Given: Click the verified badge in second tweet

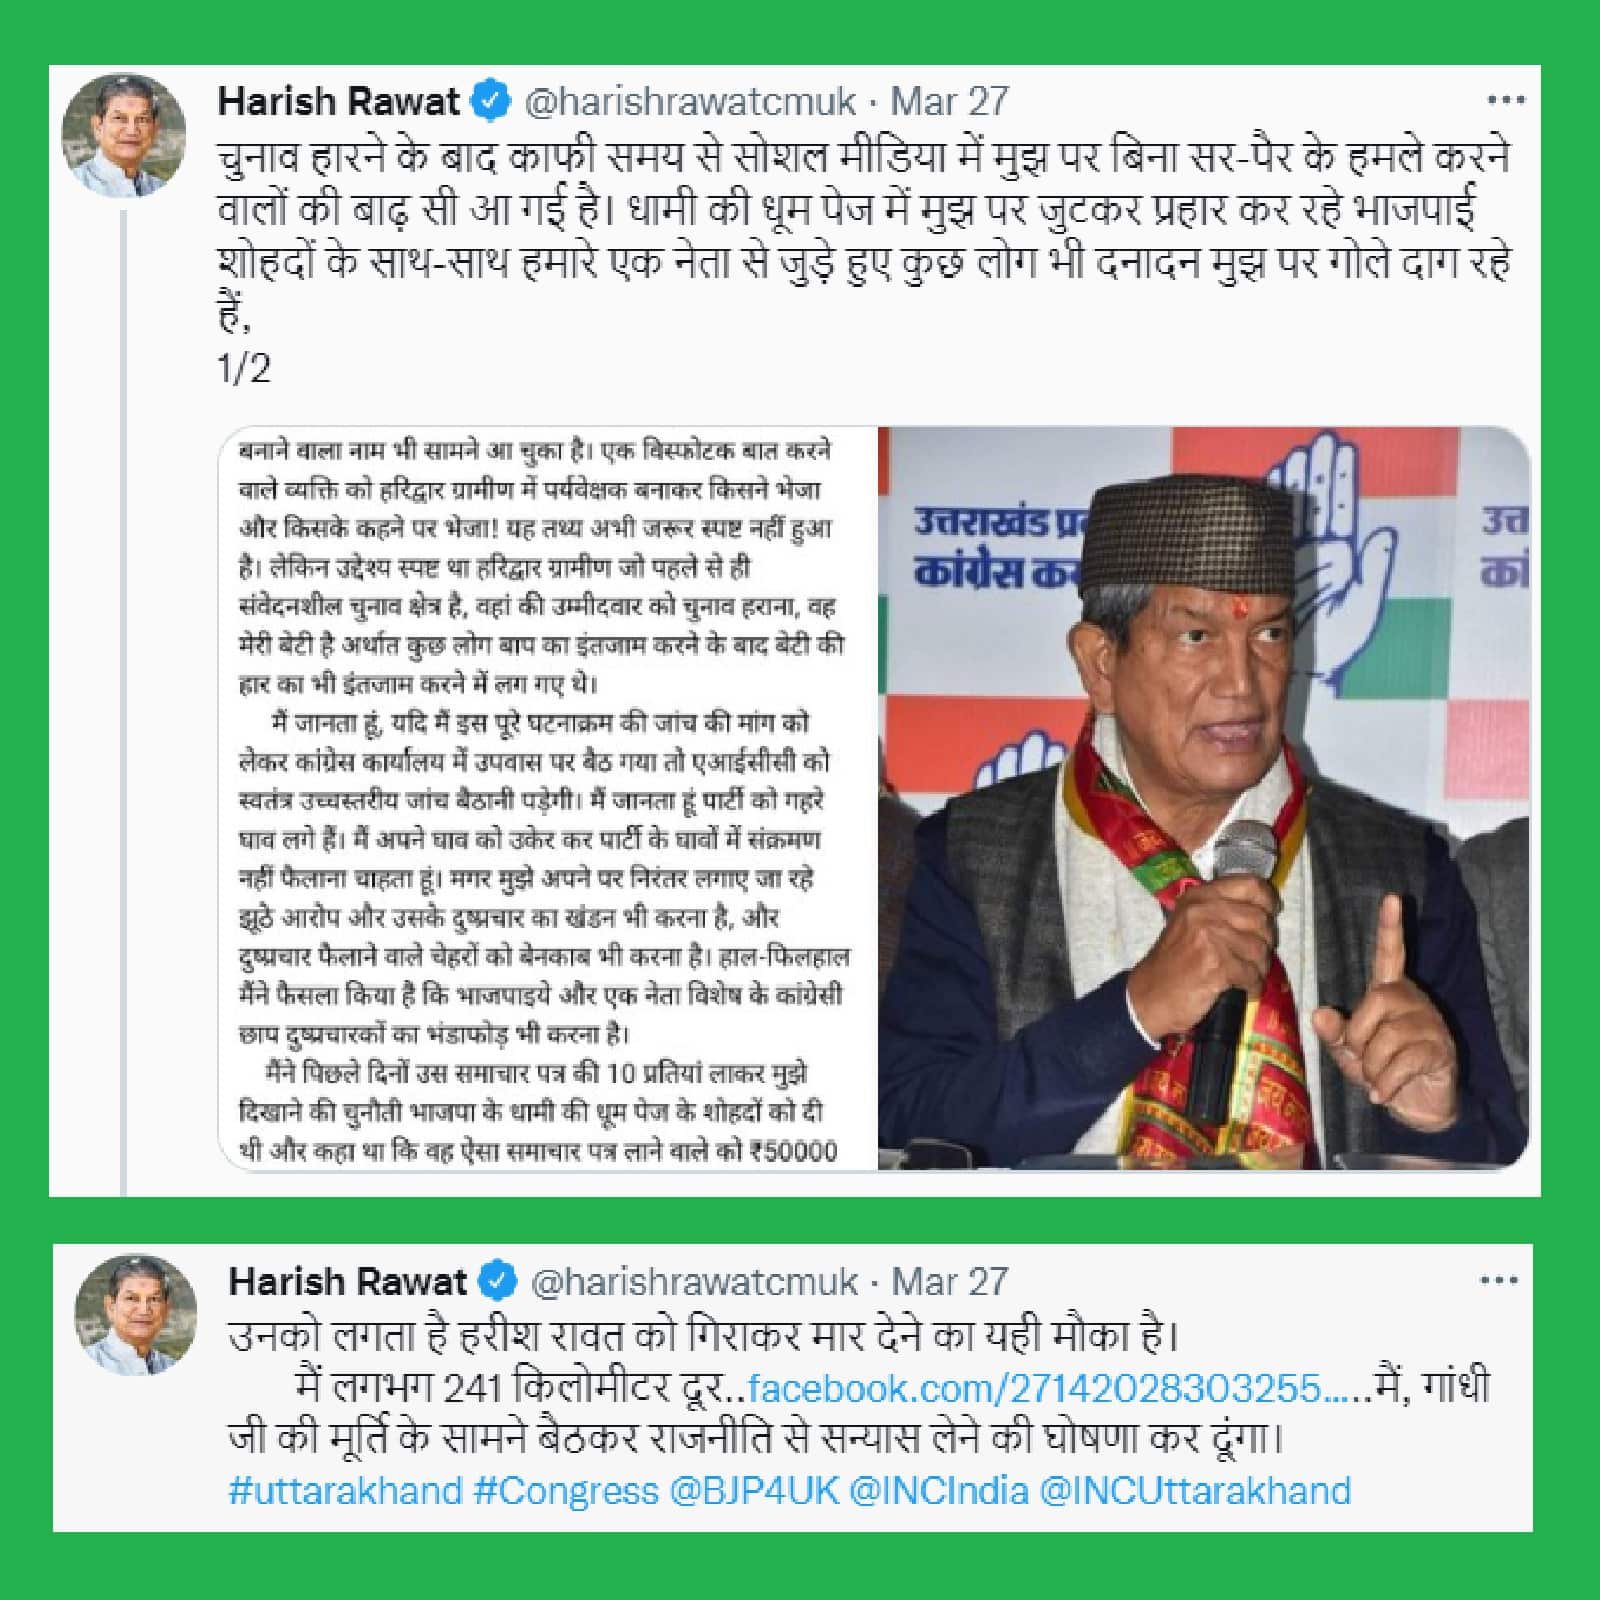Looking at the screenshot, I should tap(498, 1281).
